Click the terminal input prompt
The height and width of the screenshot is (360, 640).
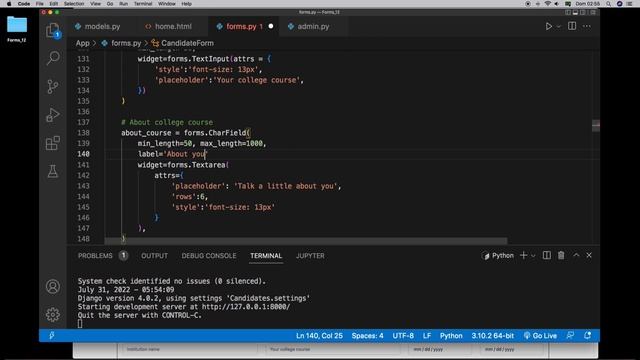point(80,324)
